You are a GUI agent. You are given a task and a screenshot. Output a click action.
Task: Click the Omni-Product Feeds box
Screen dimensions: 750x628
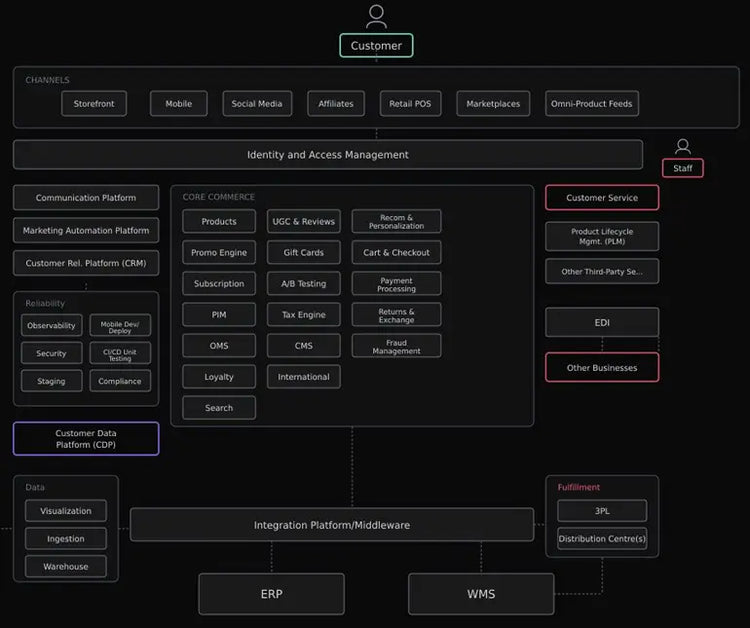point(592,104)
